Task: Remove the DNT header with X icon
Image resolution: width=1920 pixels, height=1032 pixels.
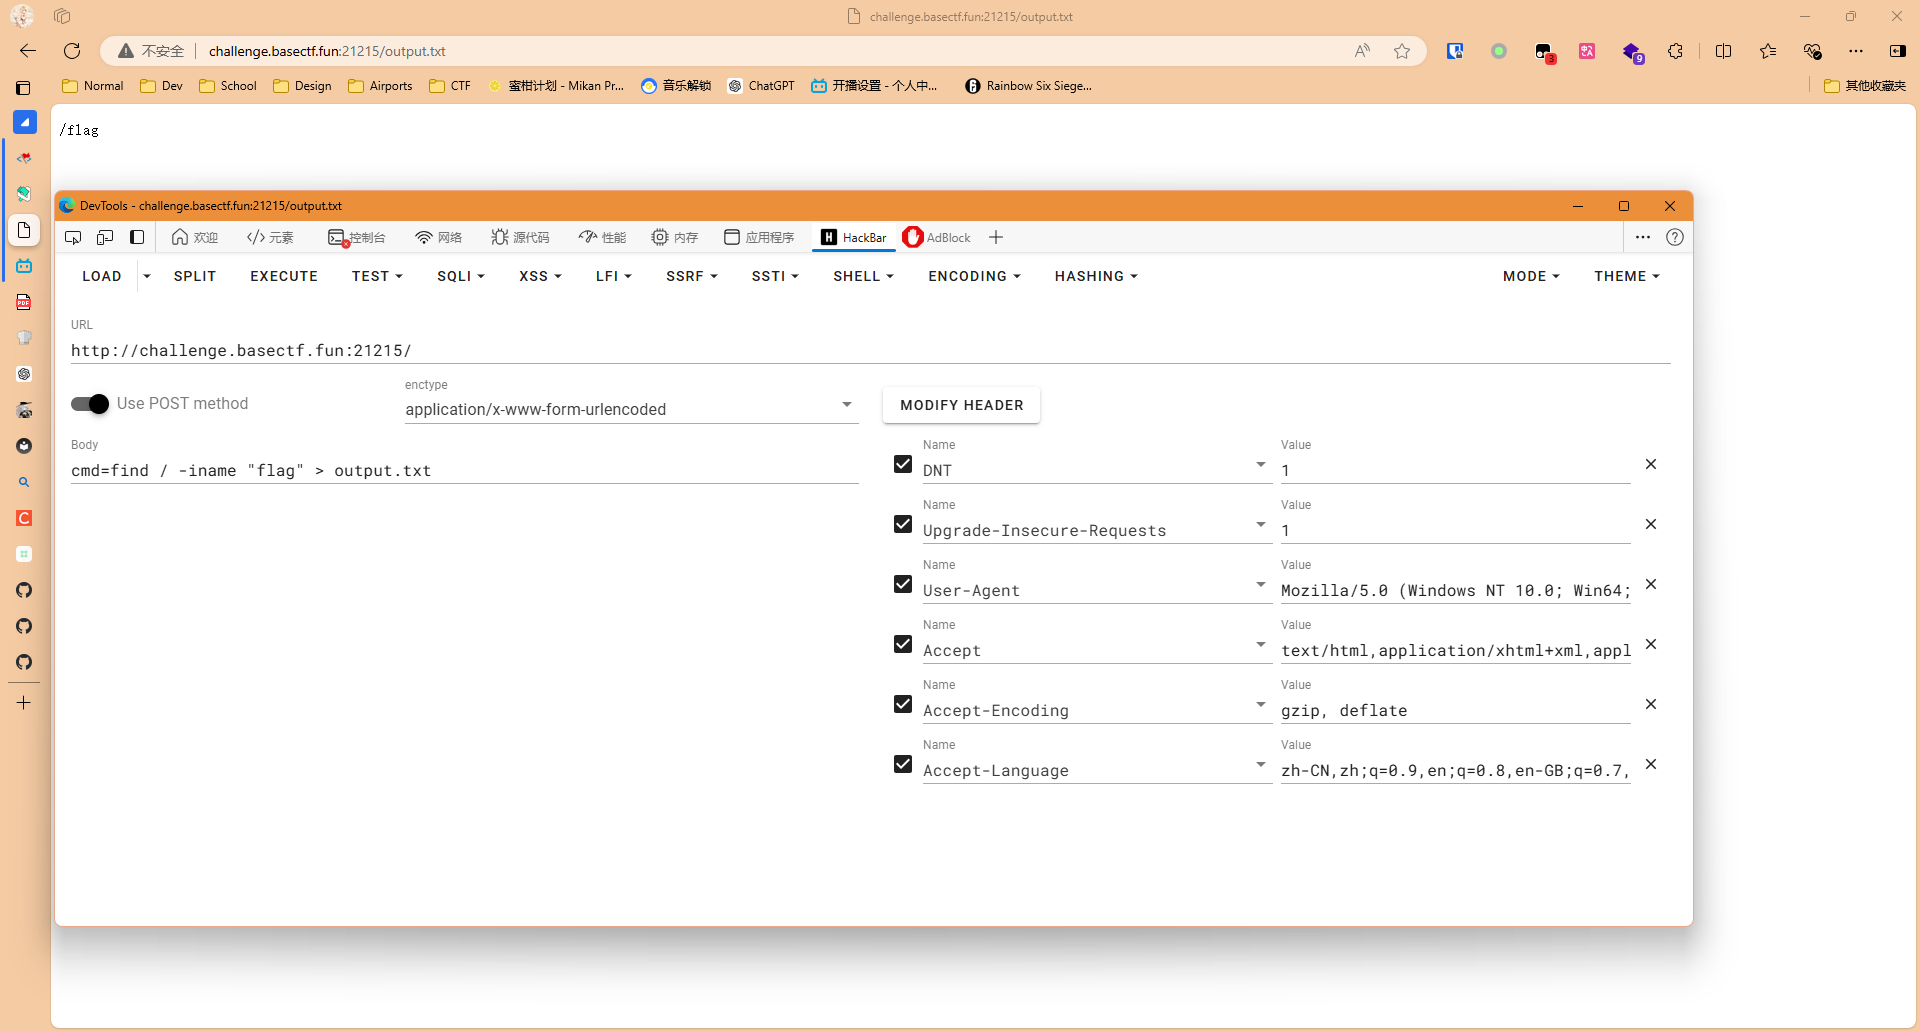Action: tap(1651, 464)
